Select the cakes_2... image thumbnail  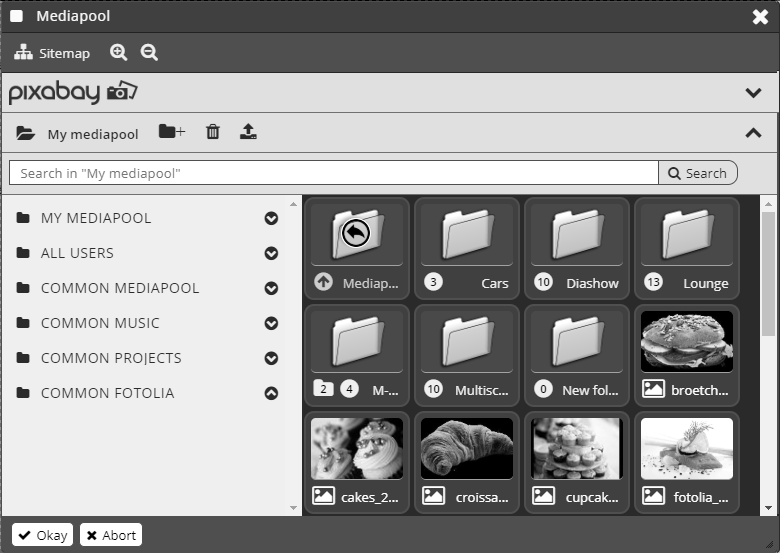[x=357, y=449]
